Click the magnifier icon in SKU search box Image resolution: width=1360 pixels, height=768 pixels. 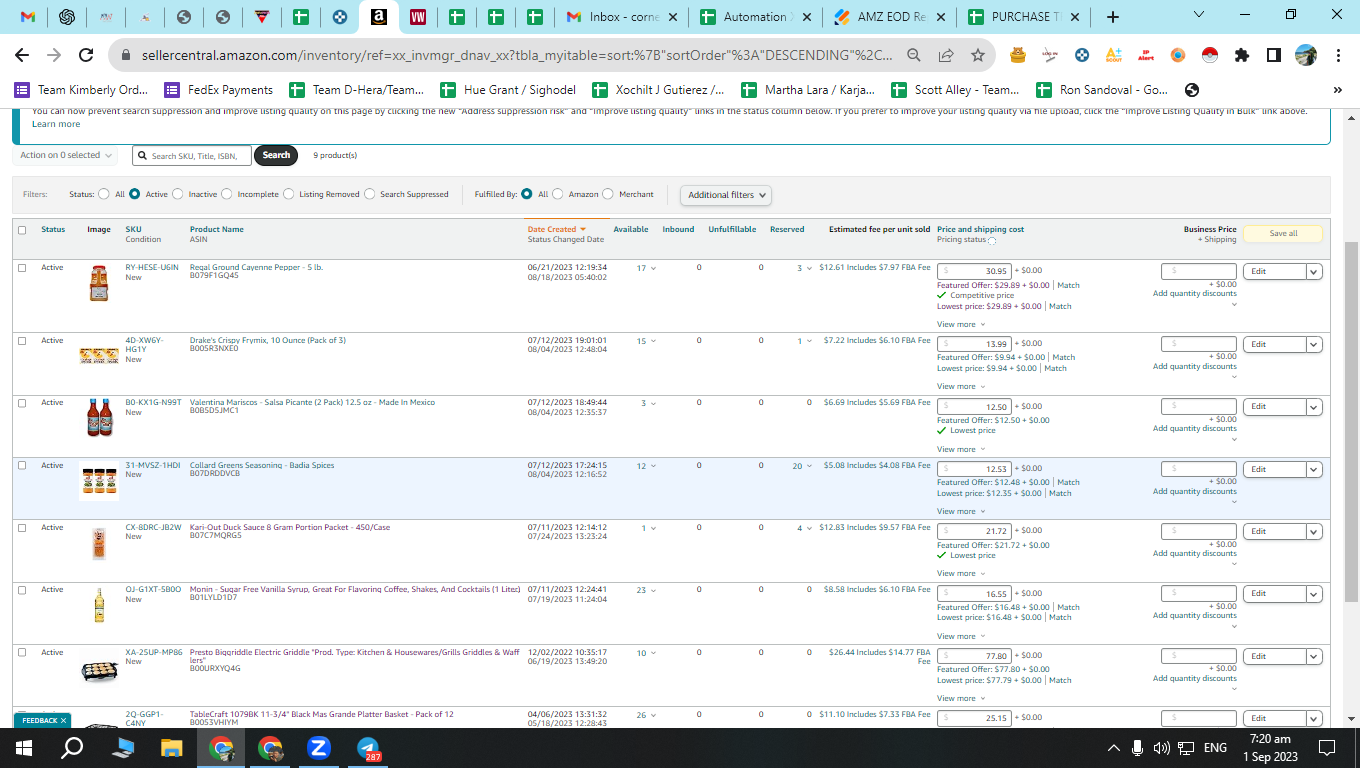(x=143, y=156)
